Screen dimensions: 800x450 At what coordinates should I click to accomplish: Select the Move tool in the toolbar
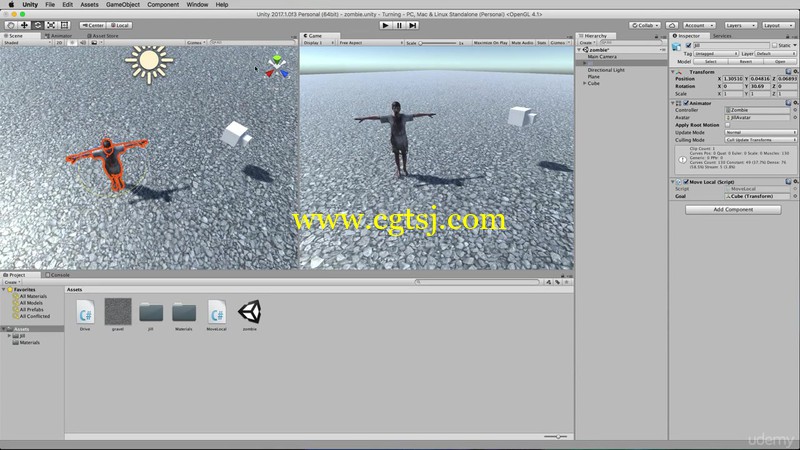click(24, 25)
